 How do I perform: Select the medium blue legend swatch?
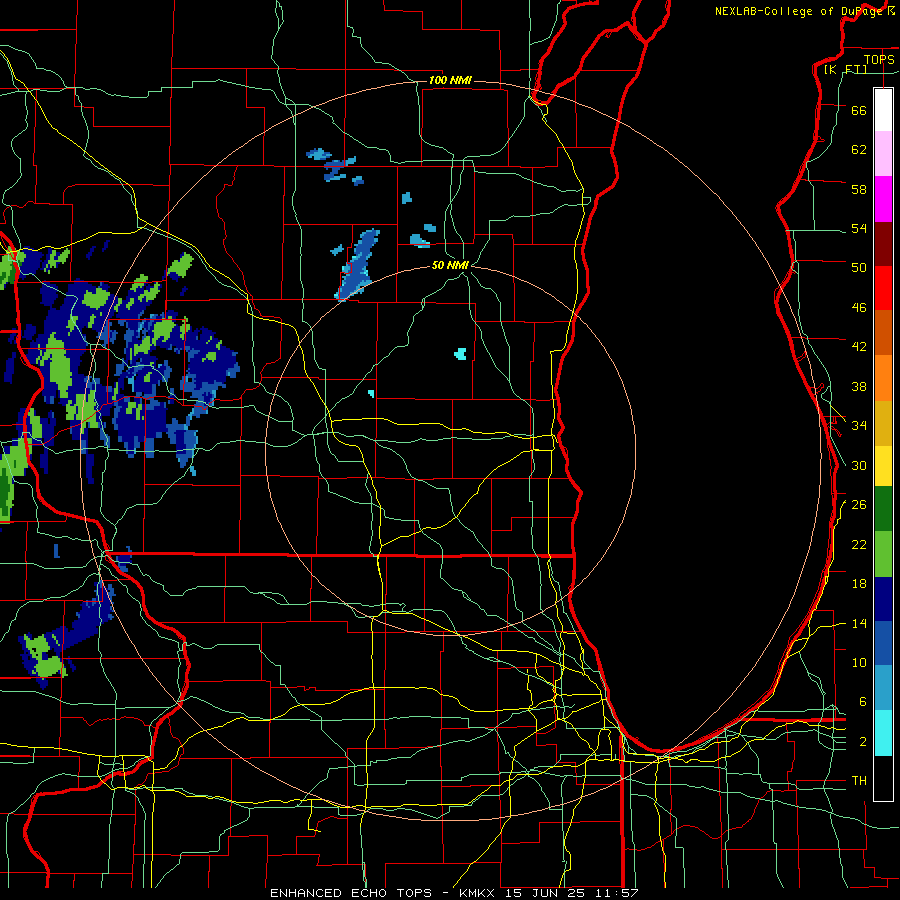pos(883,644)
